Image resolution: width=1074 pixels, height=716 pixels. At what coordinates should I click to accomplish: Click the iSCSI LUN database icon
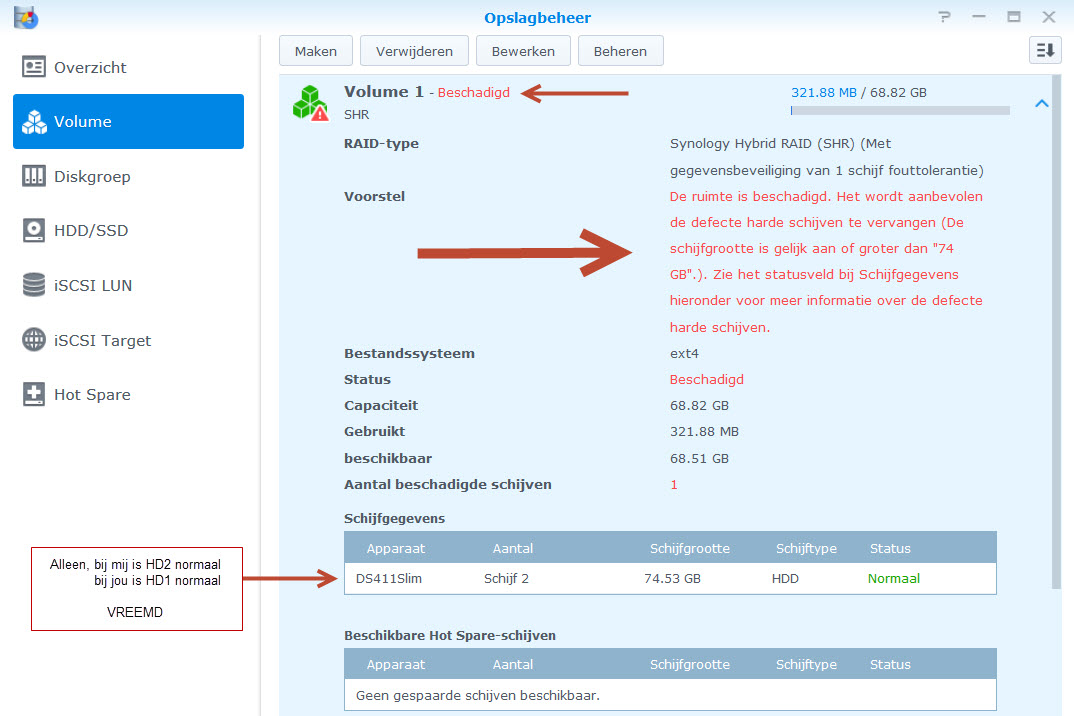[x=34, y=285]
